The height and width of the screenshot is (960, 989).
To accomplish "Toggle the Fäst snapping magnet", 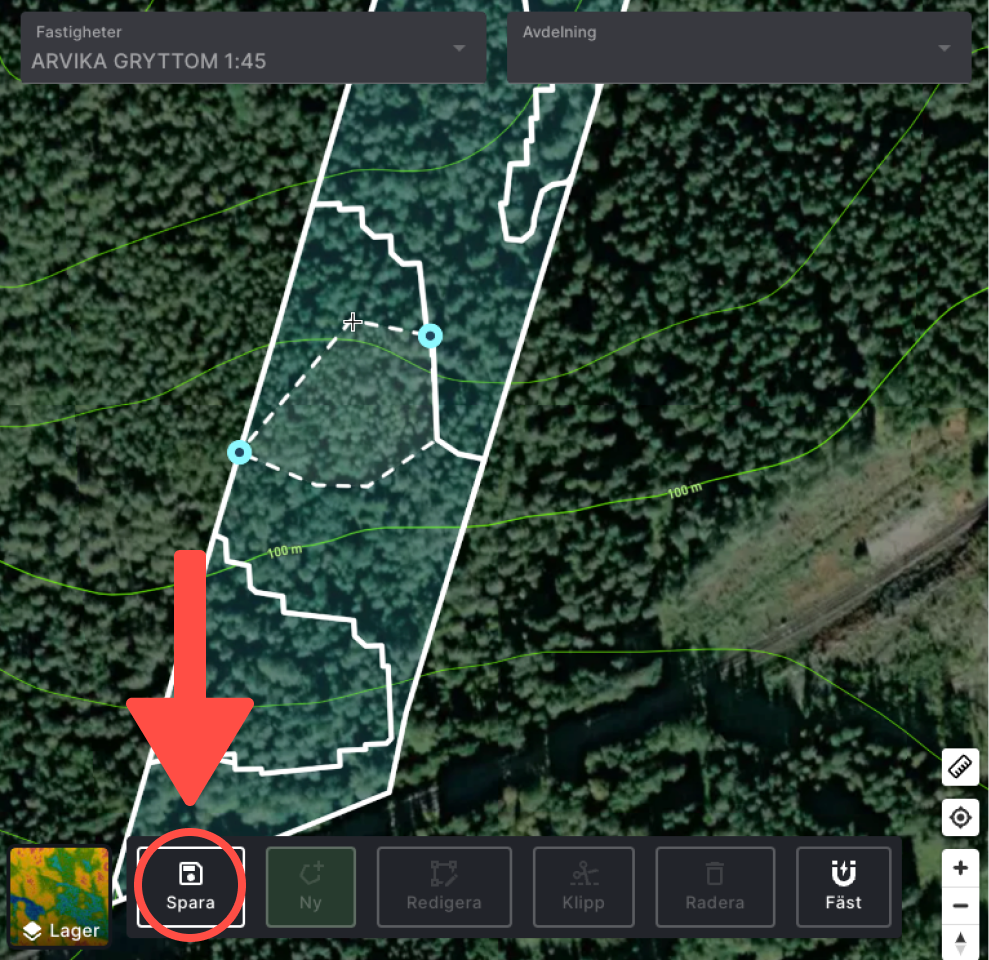I will click(x=843, y=887).
